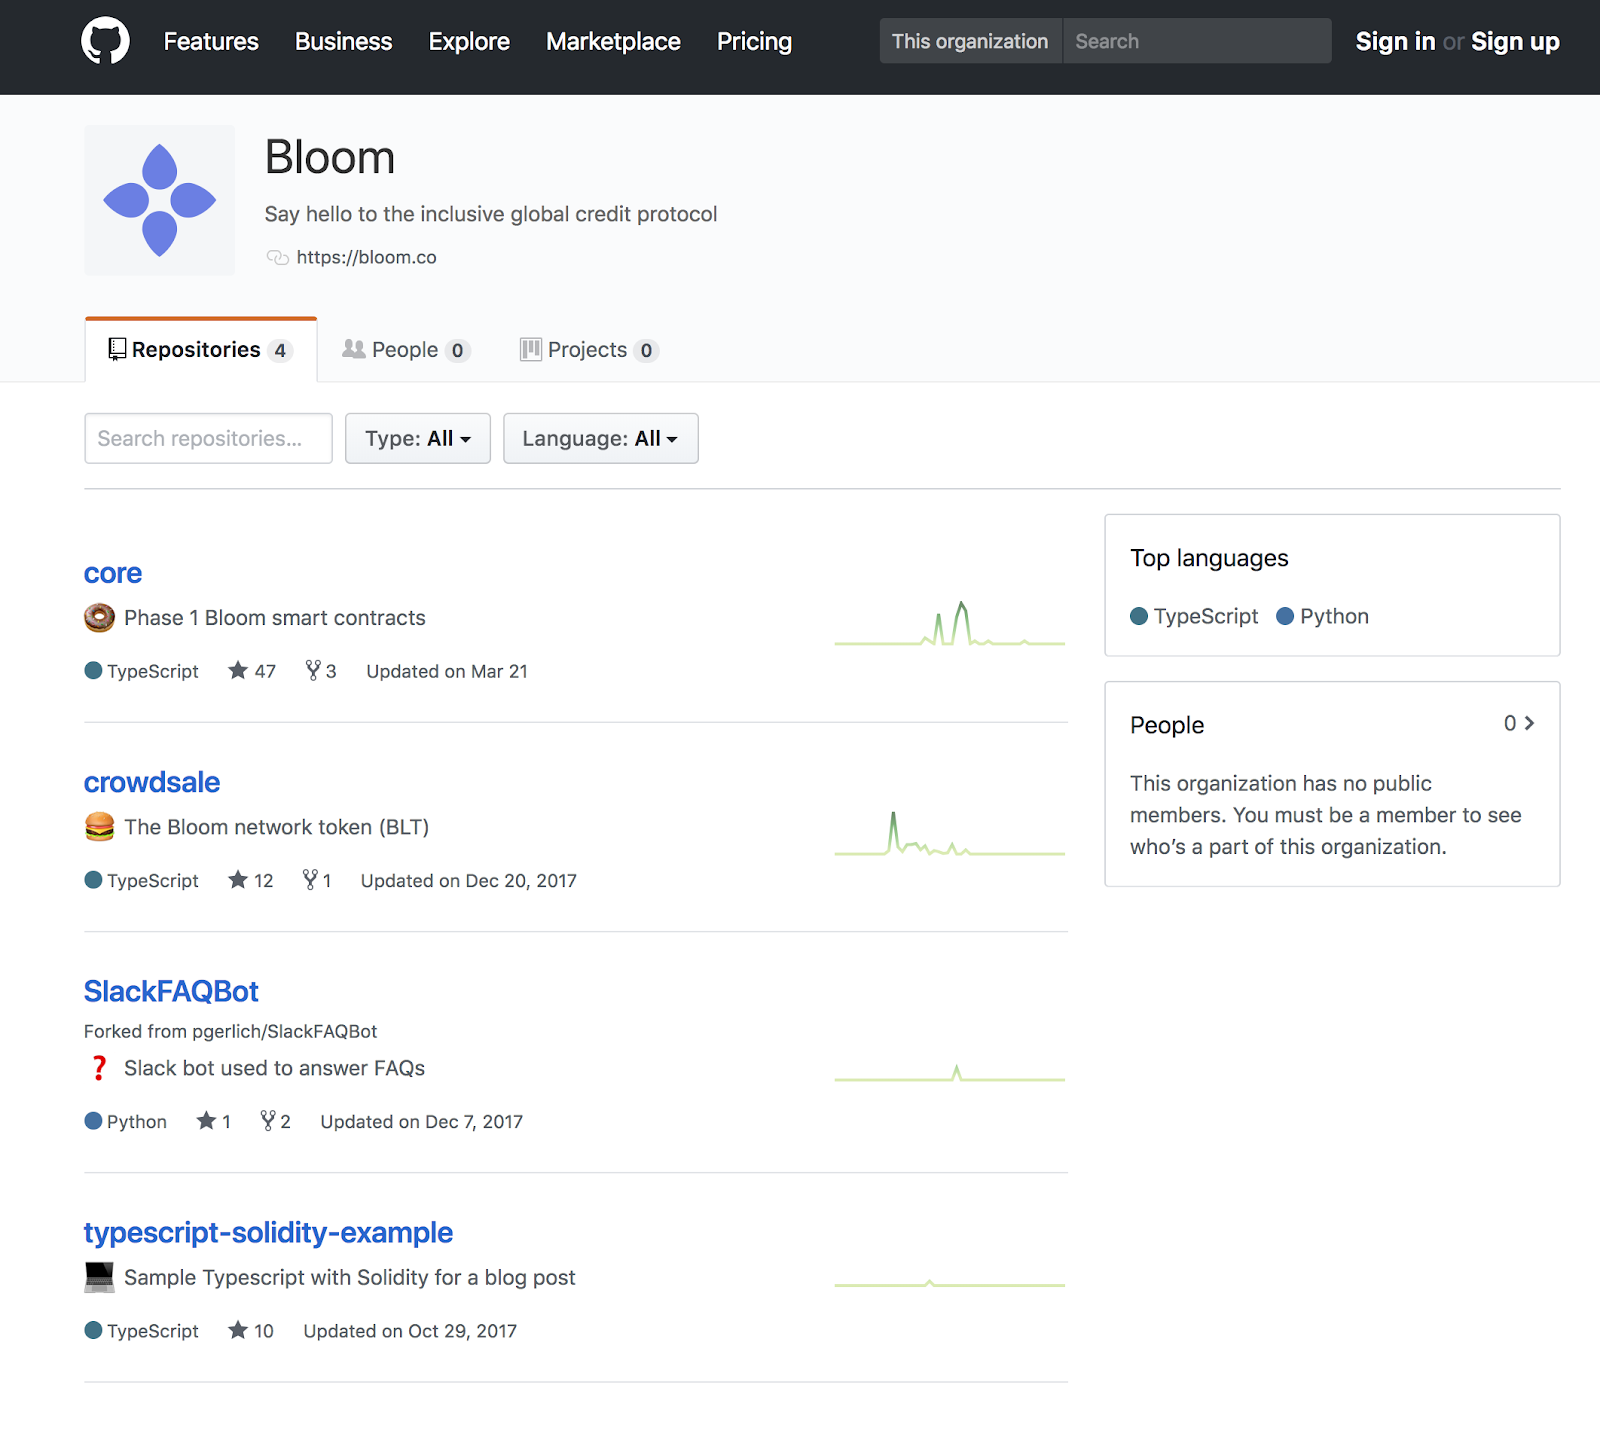Open the typescript-solidity-example repository
1600x1440 pixels.
268,1232
